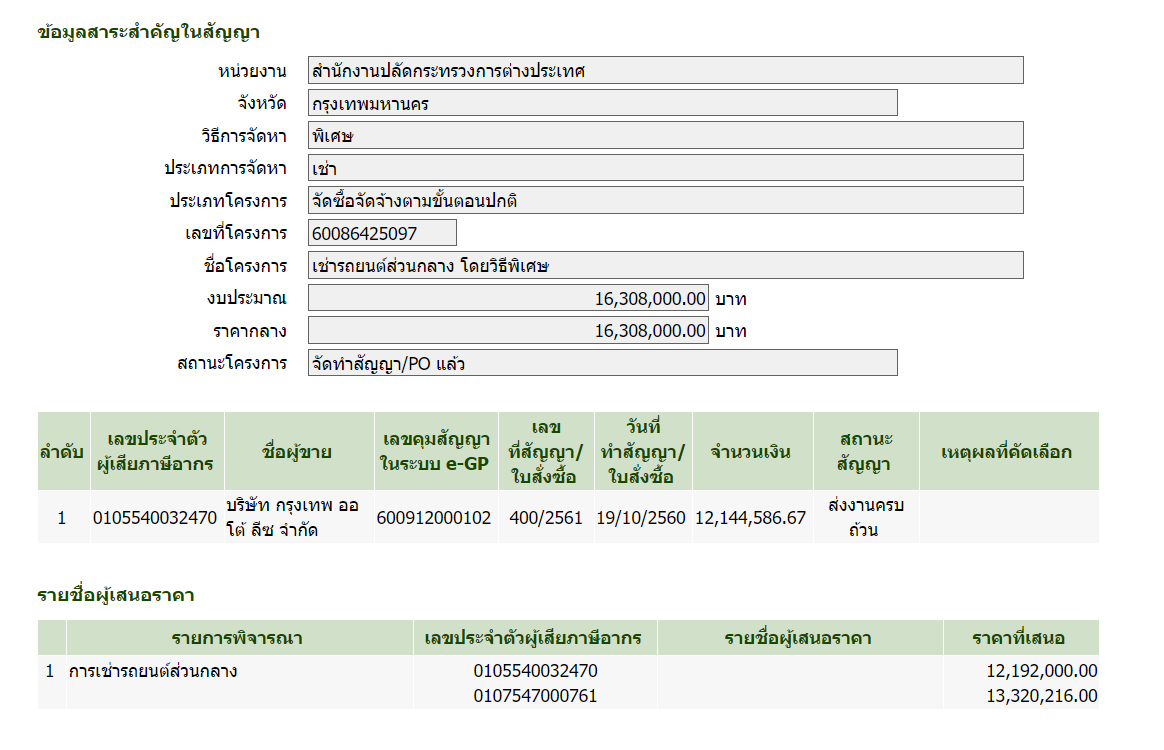Select the จังหวัด field showing กรุงเทพมหานคร
The height and width of the screenshot is (750, 1164).
point(602,103)
